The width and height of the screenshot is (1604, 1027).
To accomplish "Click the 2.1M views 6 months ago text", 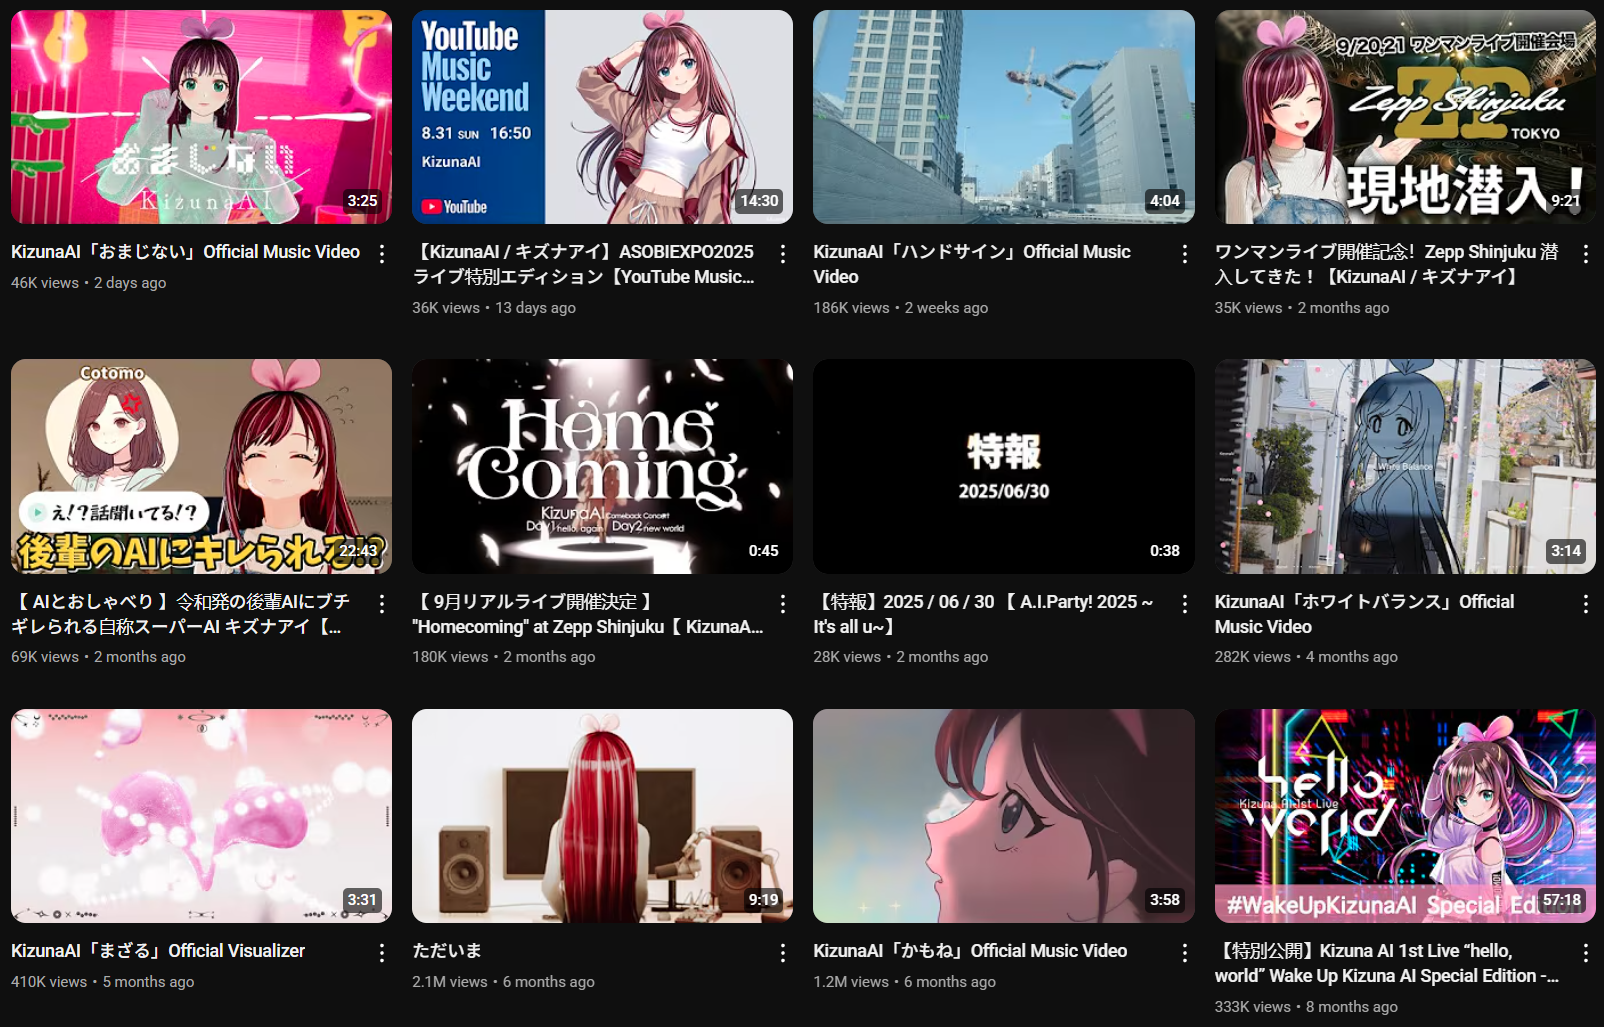I will (504, 982).
